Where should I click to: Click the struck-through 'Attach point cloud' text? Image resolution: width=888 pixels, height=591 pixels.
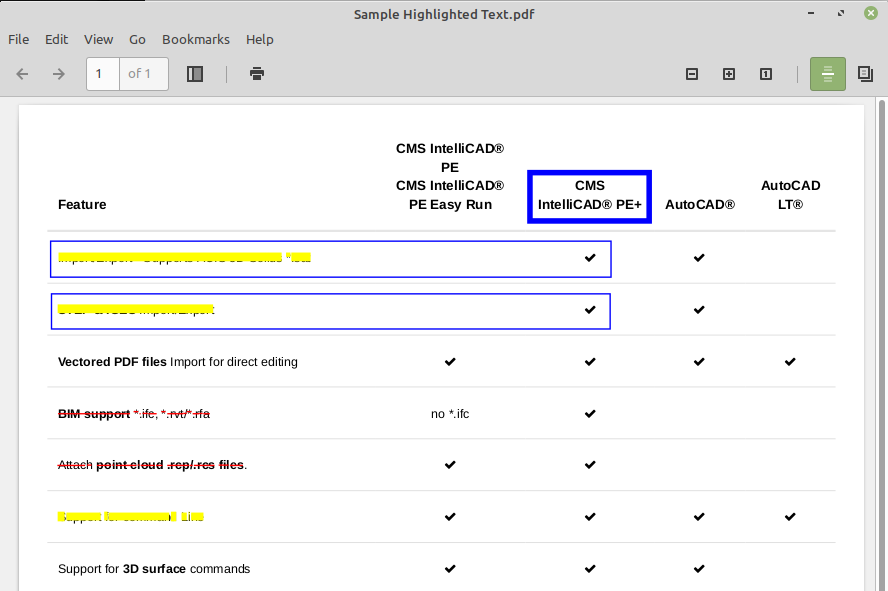(x=152, y=465)
